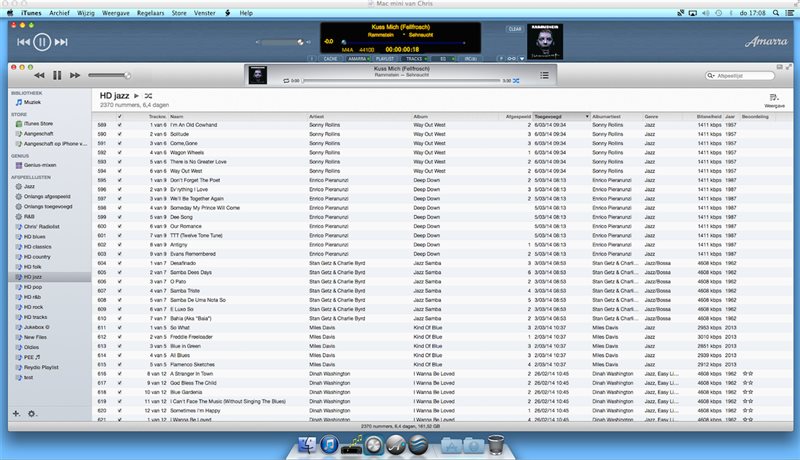The width and height of the screenshot is (800, 460).
Task: Open the sidebar gear actions menu
Action: click(x=32, y=413)
